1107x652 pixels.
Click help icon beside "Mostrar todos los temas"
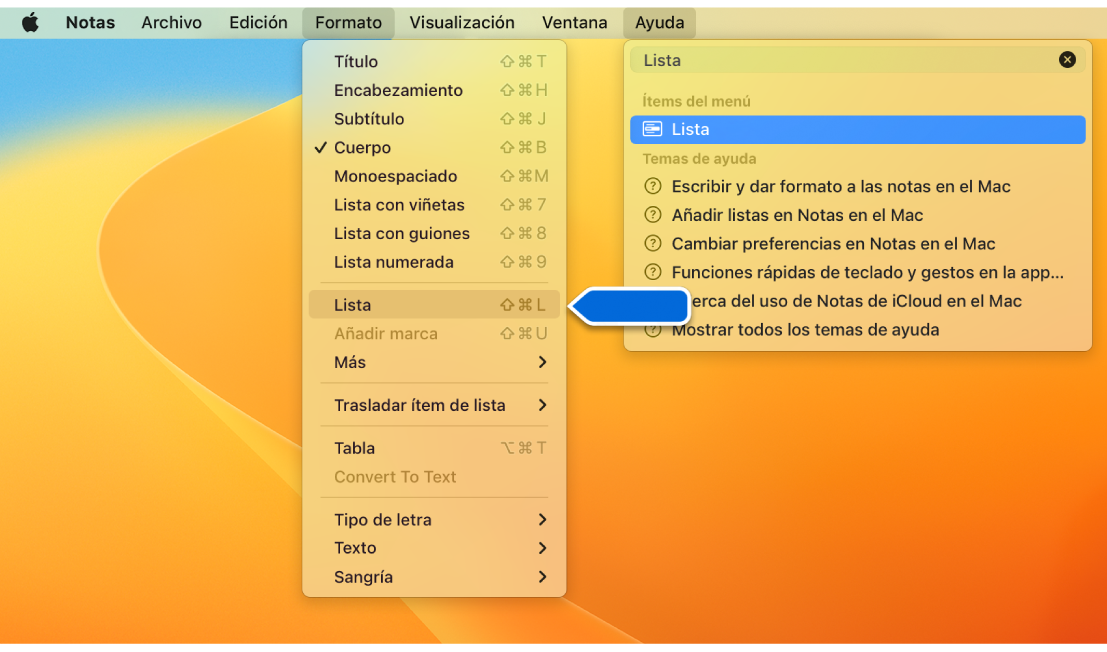click(654, 329)
